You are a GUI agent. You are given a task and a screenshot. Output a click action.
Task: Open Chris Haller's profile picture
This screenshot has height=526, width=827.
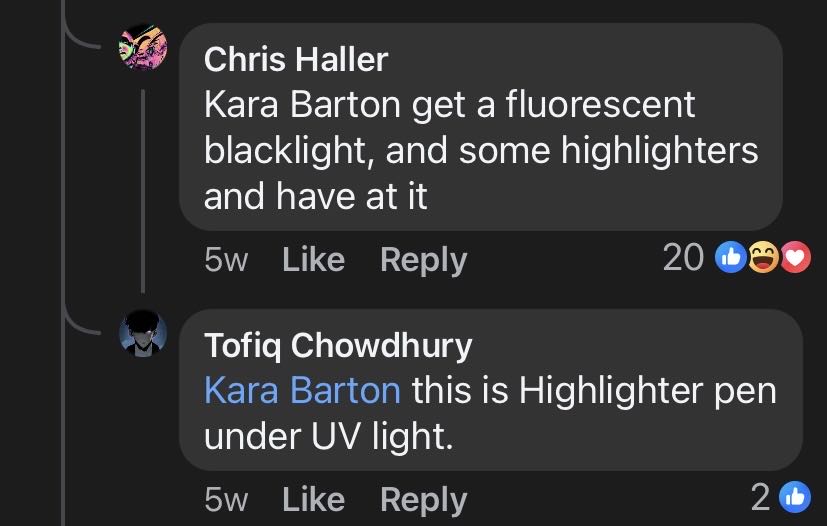pyautogui.click(x=143, y=47)
